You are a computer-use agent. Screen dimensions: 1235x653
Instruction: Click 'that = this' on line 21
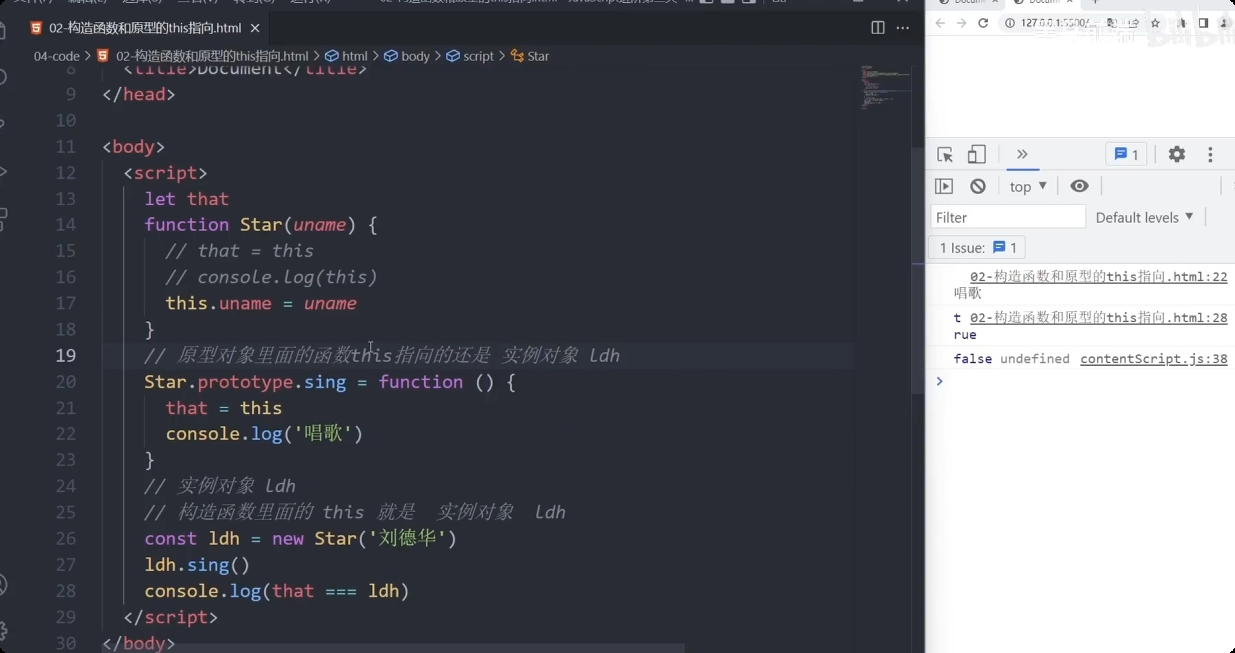tap(224, 408)
